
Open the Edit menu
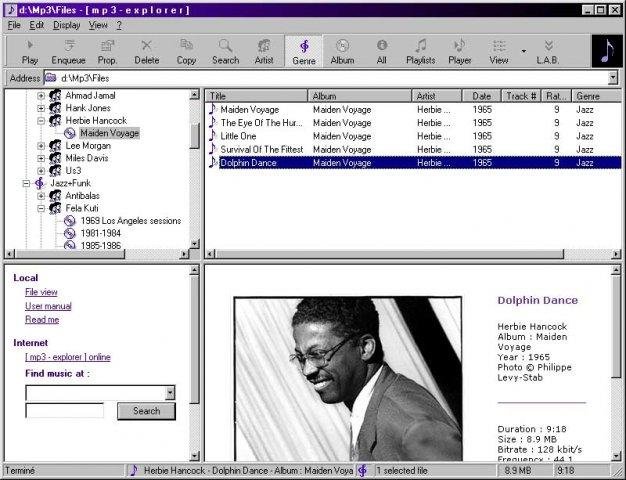click(36, 25)
